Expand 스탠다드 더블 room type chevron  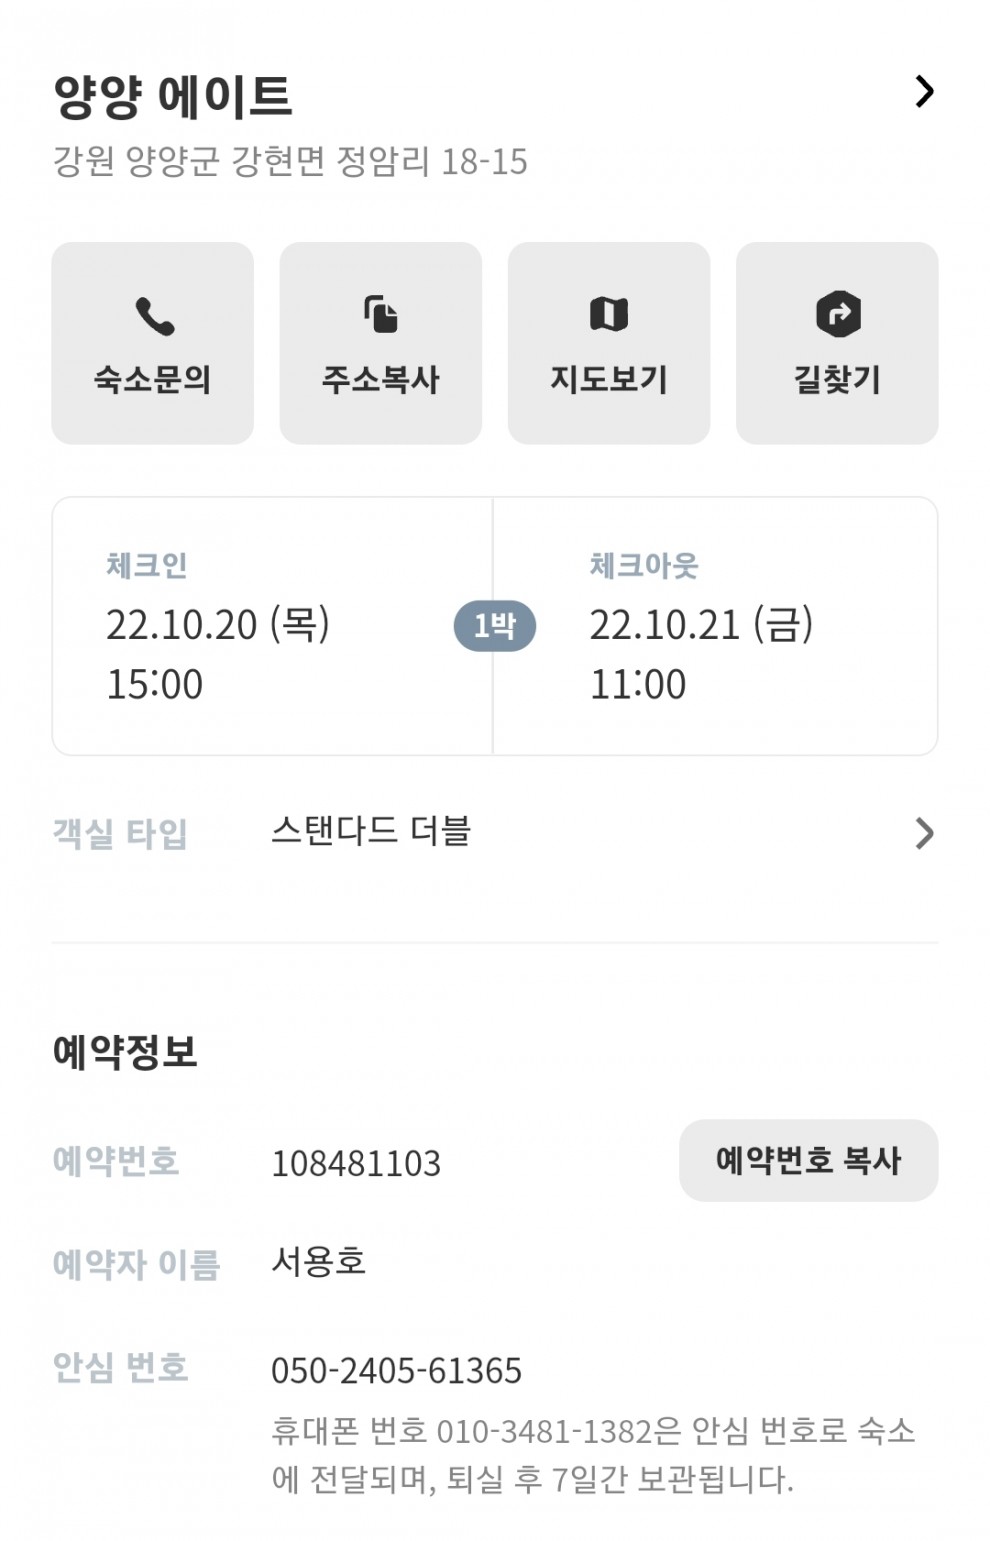tap(925, 833)
